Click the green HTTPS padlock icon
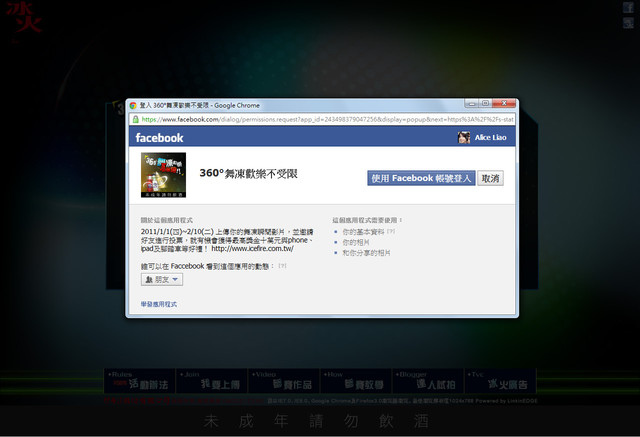The height and width of the screenshot is (437, 640). tap(136, 120)
